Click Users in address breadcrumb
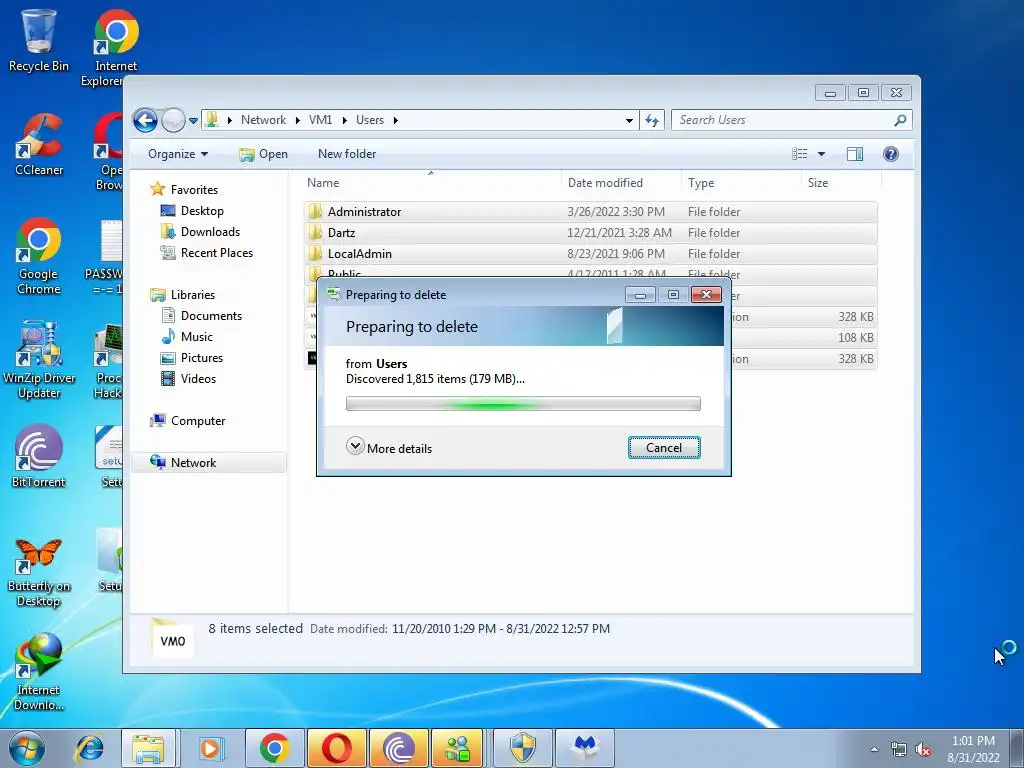This screenshot has height=768, width=1024. pos(370,120)
